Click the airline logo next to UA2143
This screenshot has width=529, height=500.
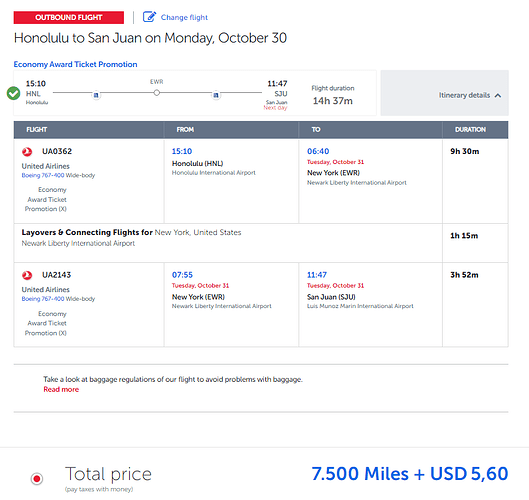[27, 275]
